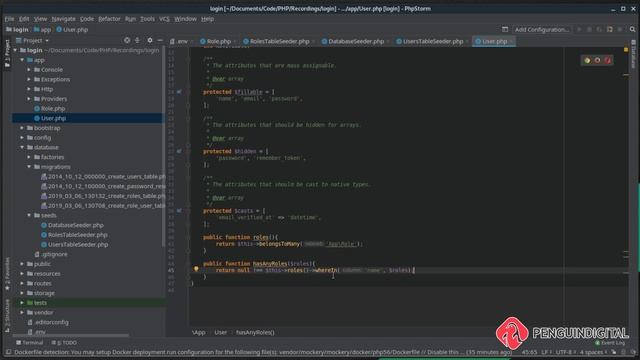Open the Database tool window on right edge
Viewport: 640px width, 360px height.
(x=633, y=54)
